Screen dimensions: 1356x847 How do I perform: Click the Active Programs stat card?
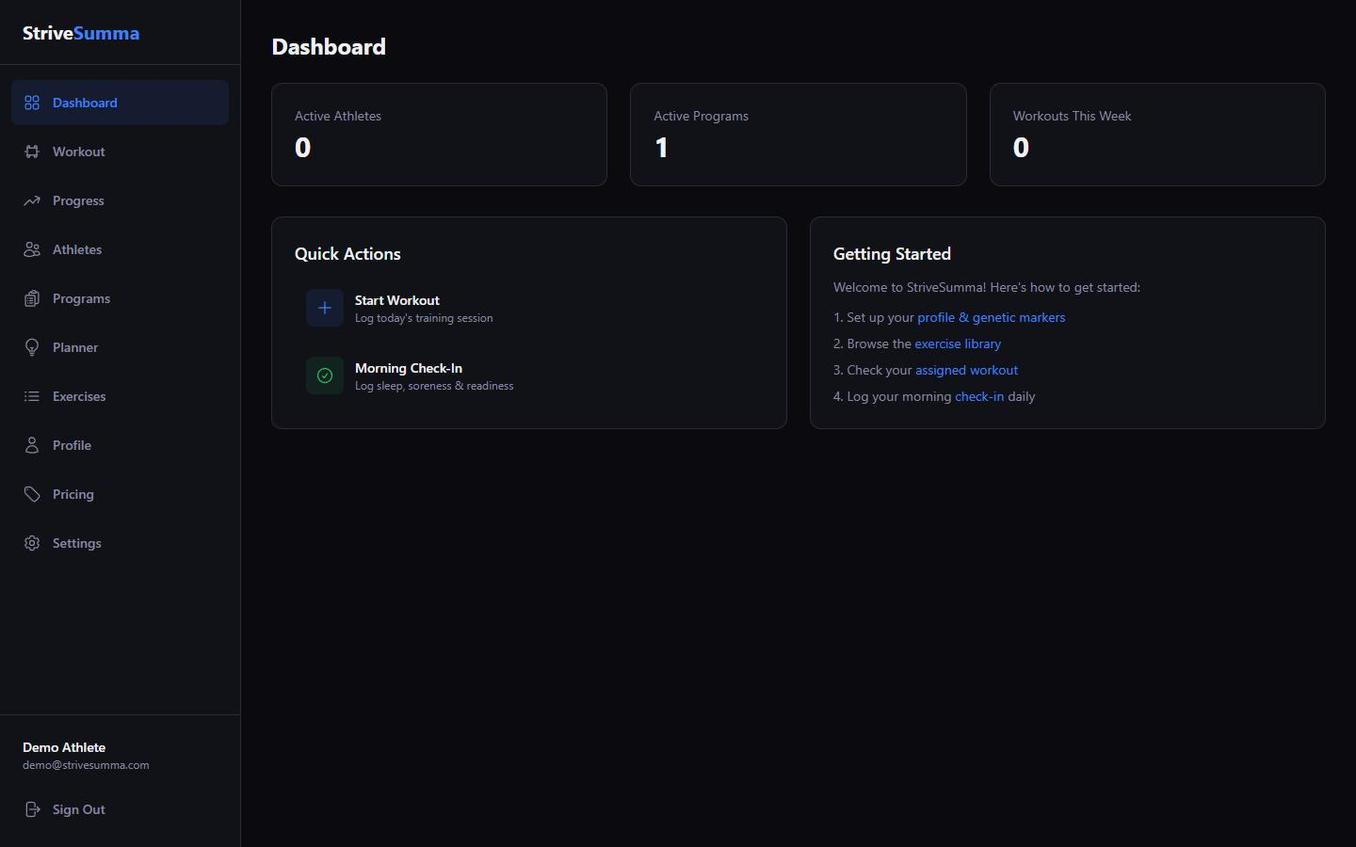point(798,134)
